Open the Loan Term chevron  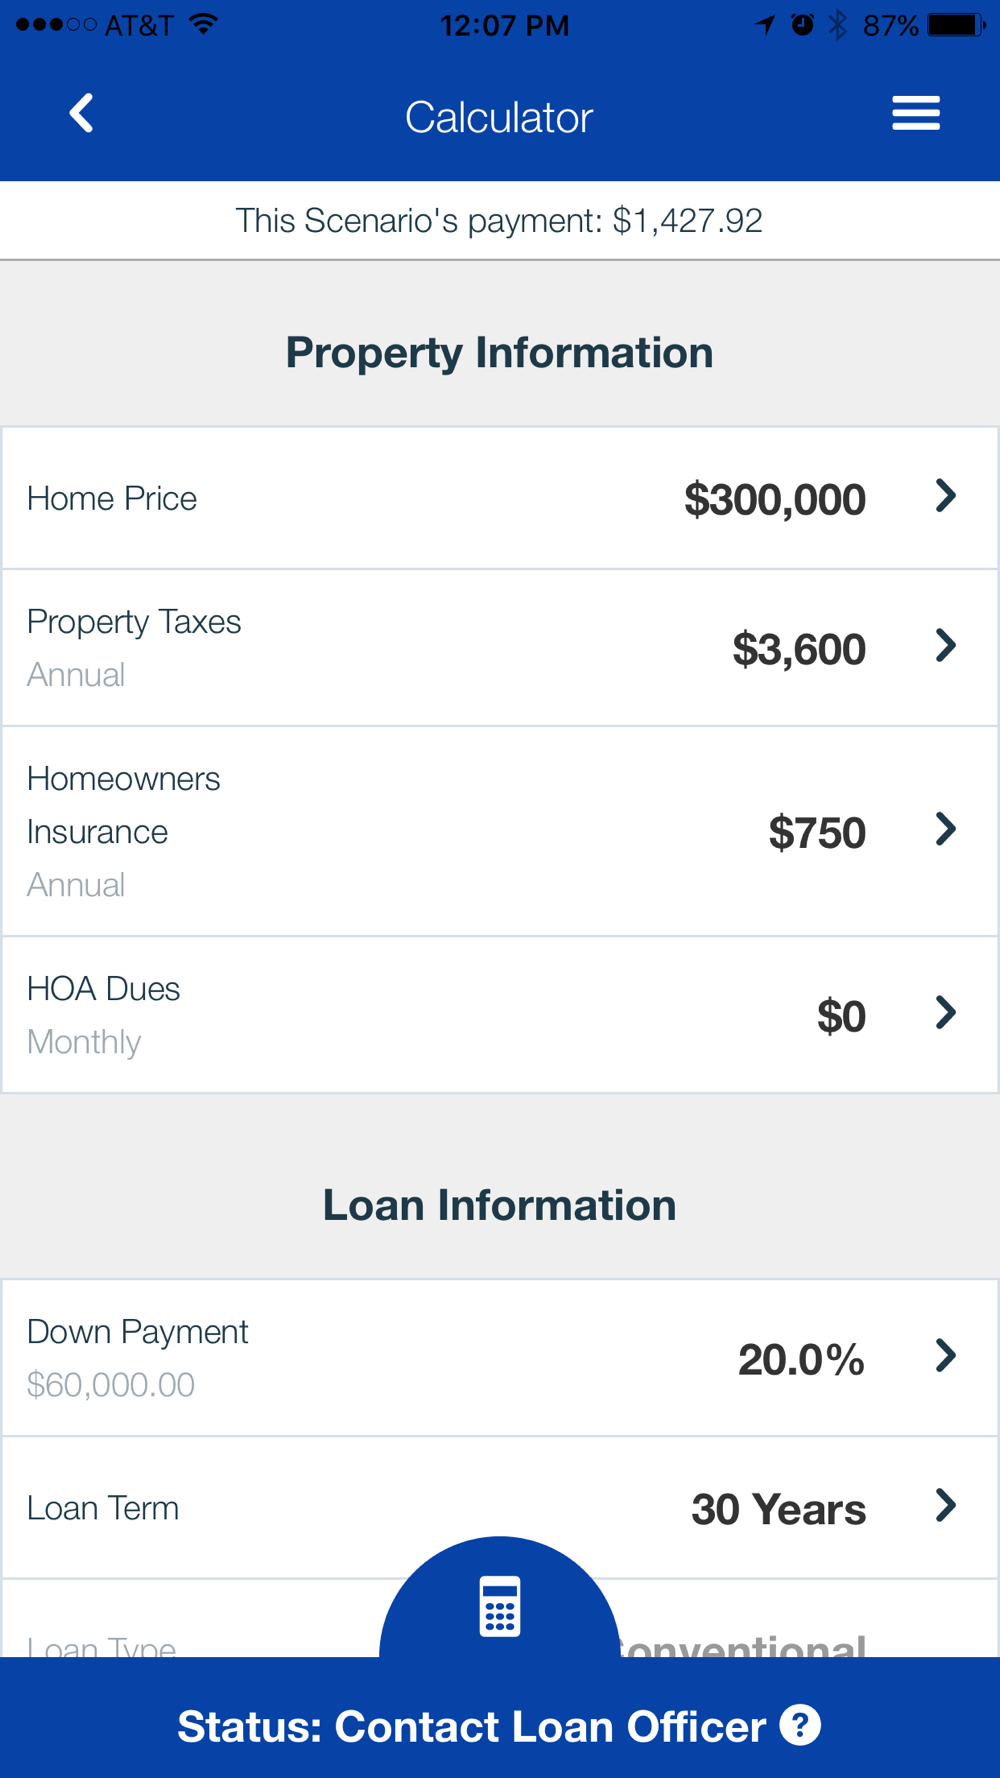[945, 1506]
